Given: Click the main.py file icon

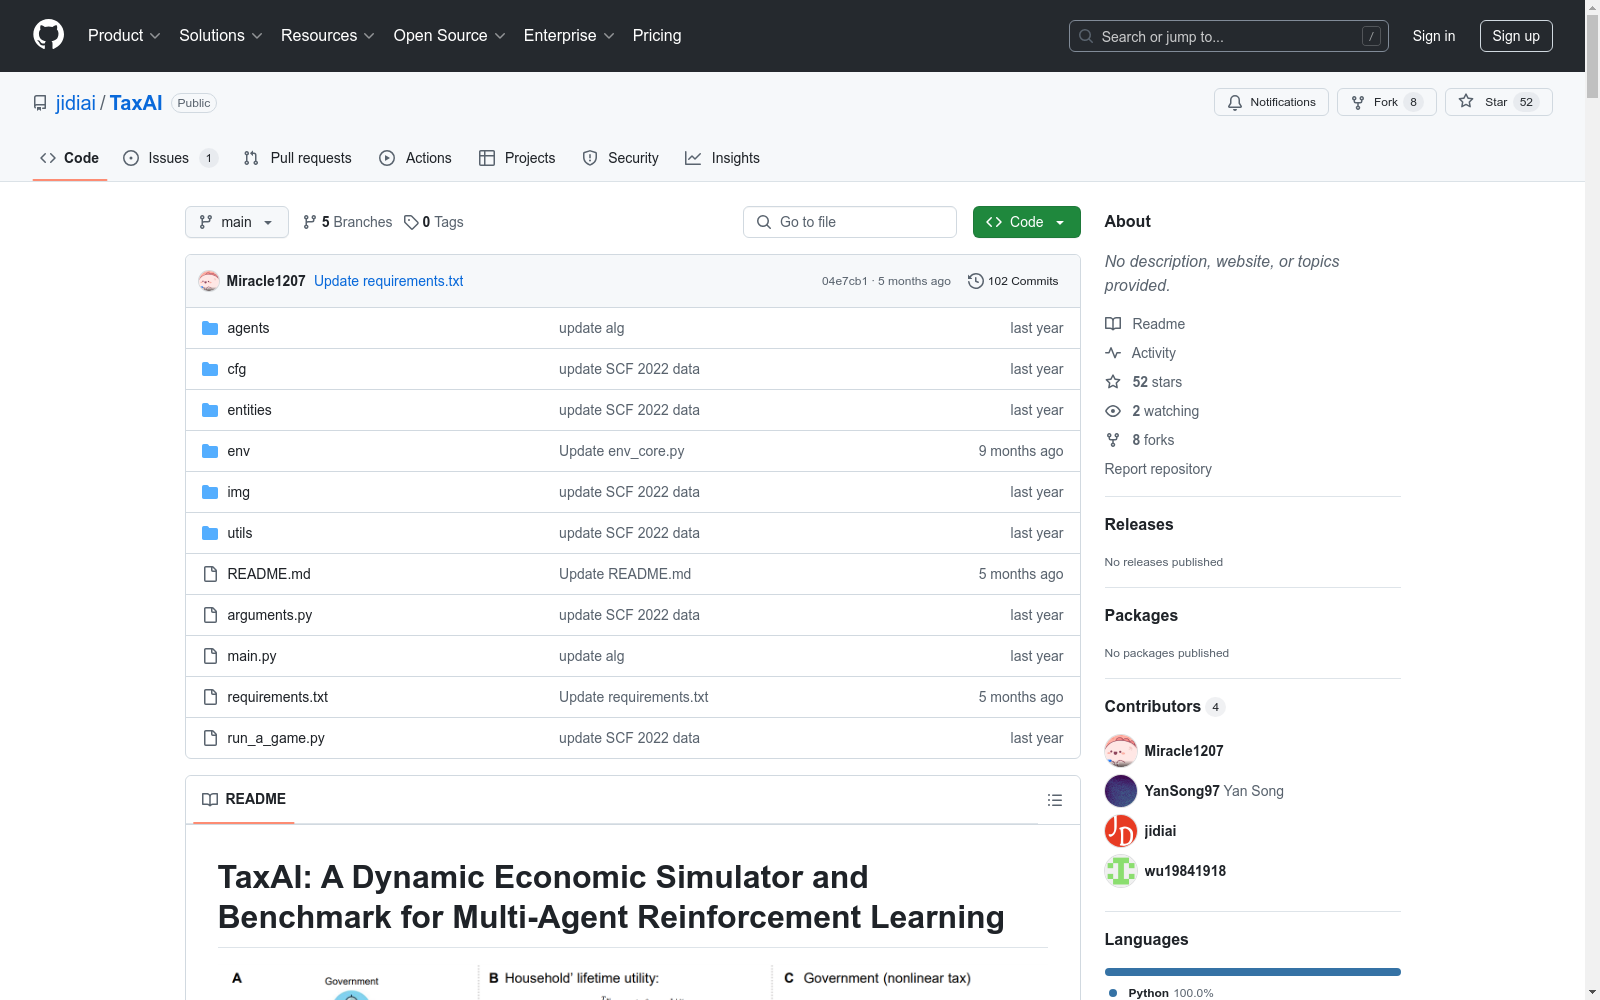Looking at the screenshot, I should 210,656.
